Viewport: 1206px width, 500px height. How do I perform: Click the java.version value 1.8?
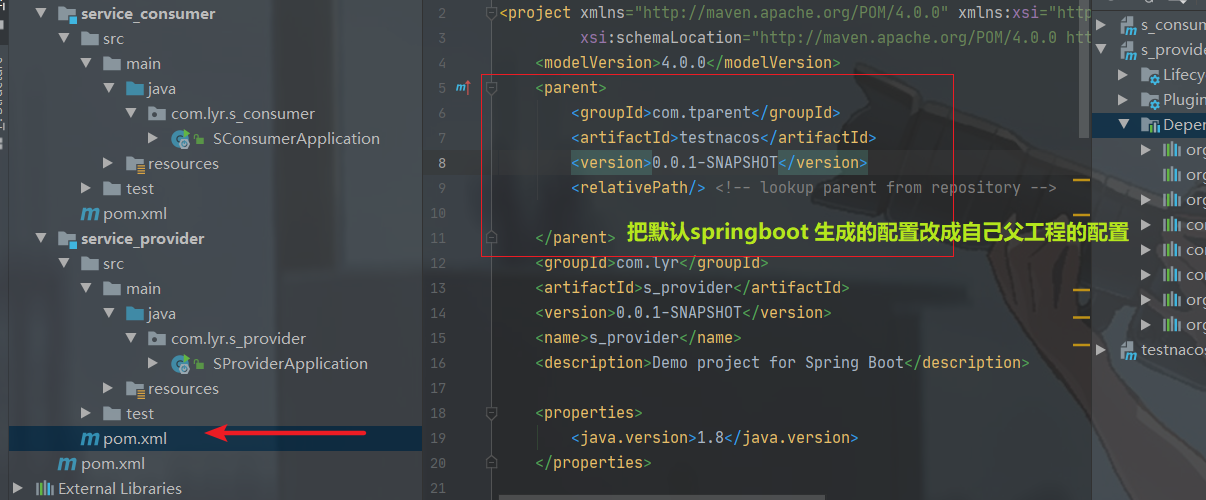coord(709,438)
